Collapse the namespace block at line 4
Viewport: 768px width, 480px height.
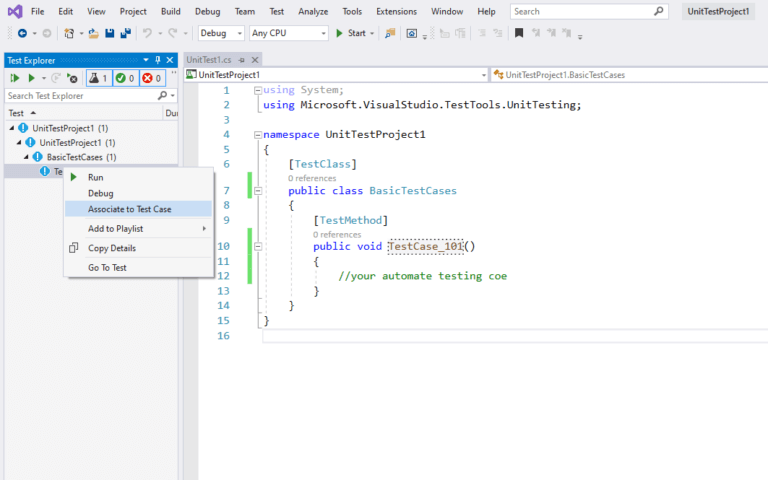[x=258, y=135]
